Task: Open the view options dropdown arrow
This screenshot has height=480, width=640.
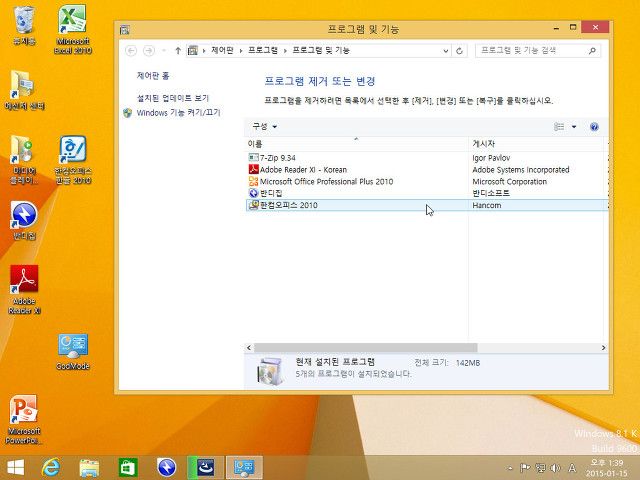Action: (574, 127)
